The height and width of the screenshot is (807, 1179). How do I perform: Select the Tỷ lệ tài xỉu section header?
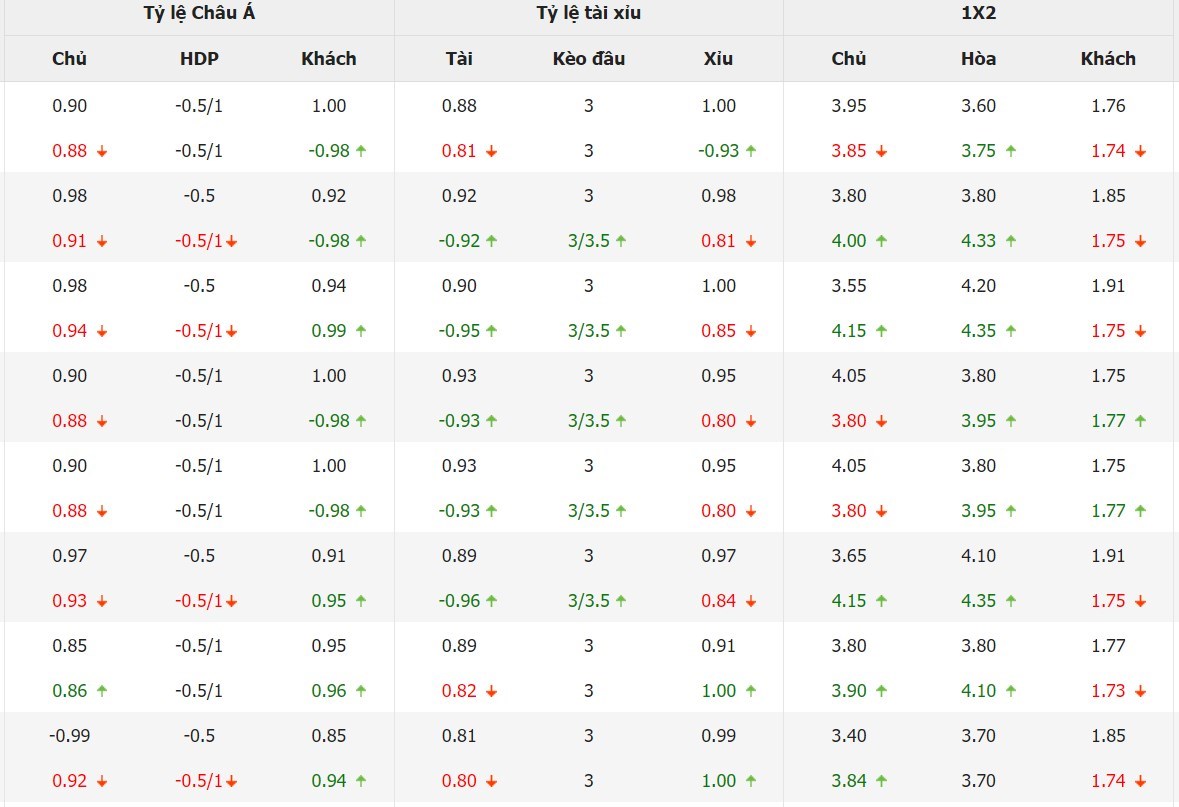(589, 13)
